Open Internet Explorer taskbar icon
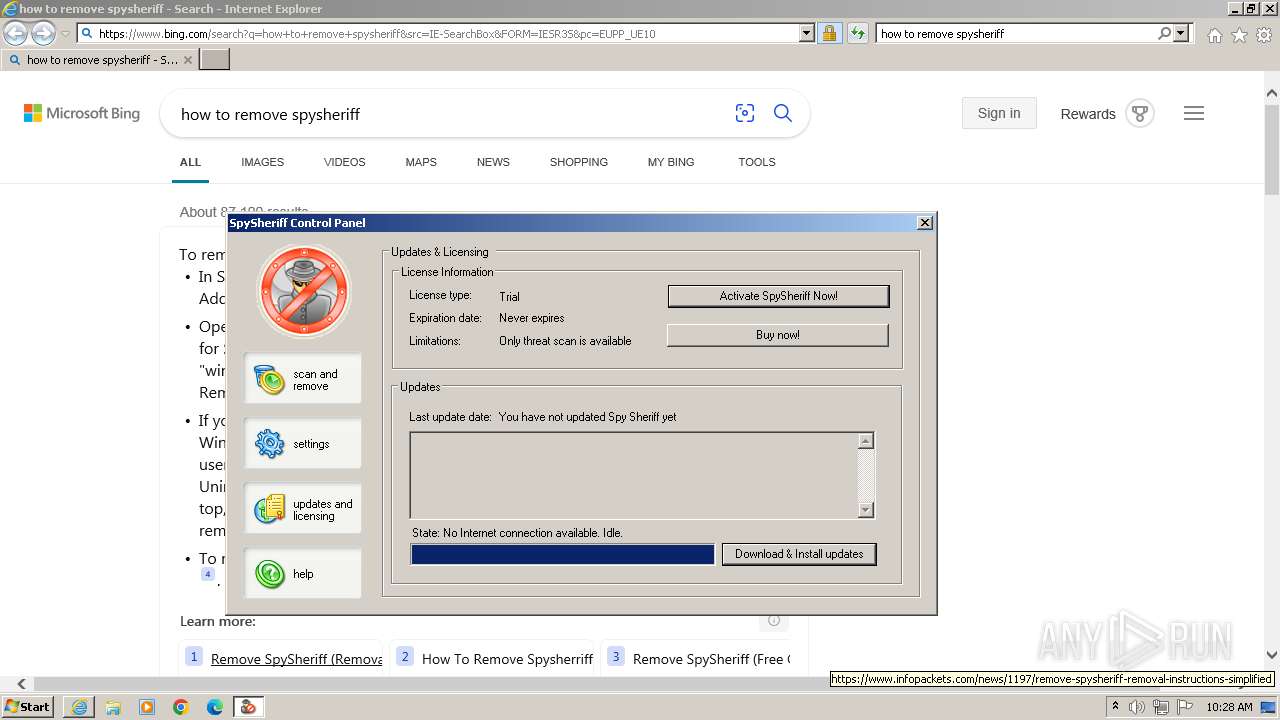 [79, 707]
